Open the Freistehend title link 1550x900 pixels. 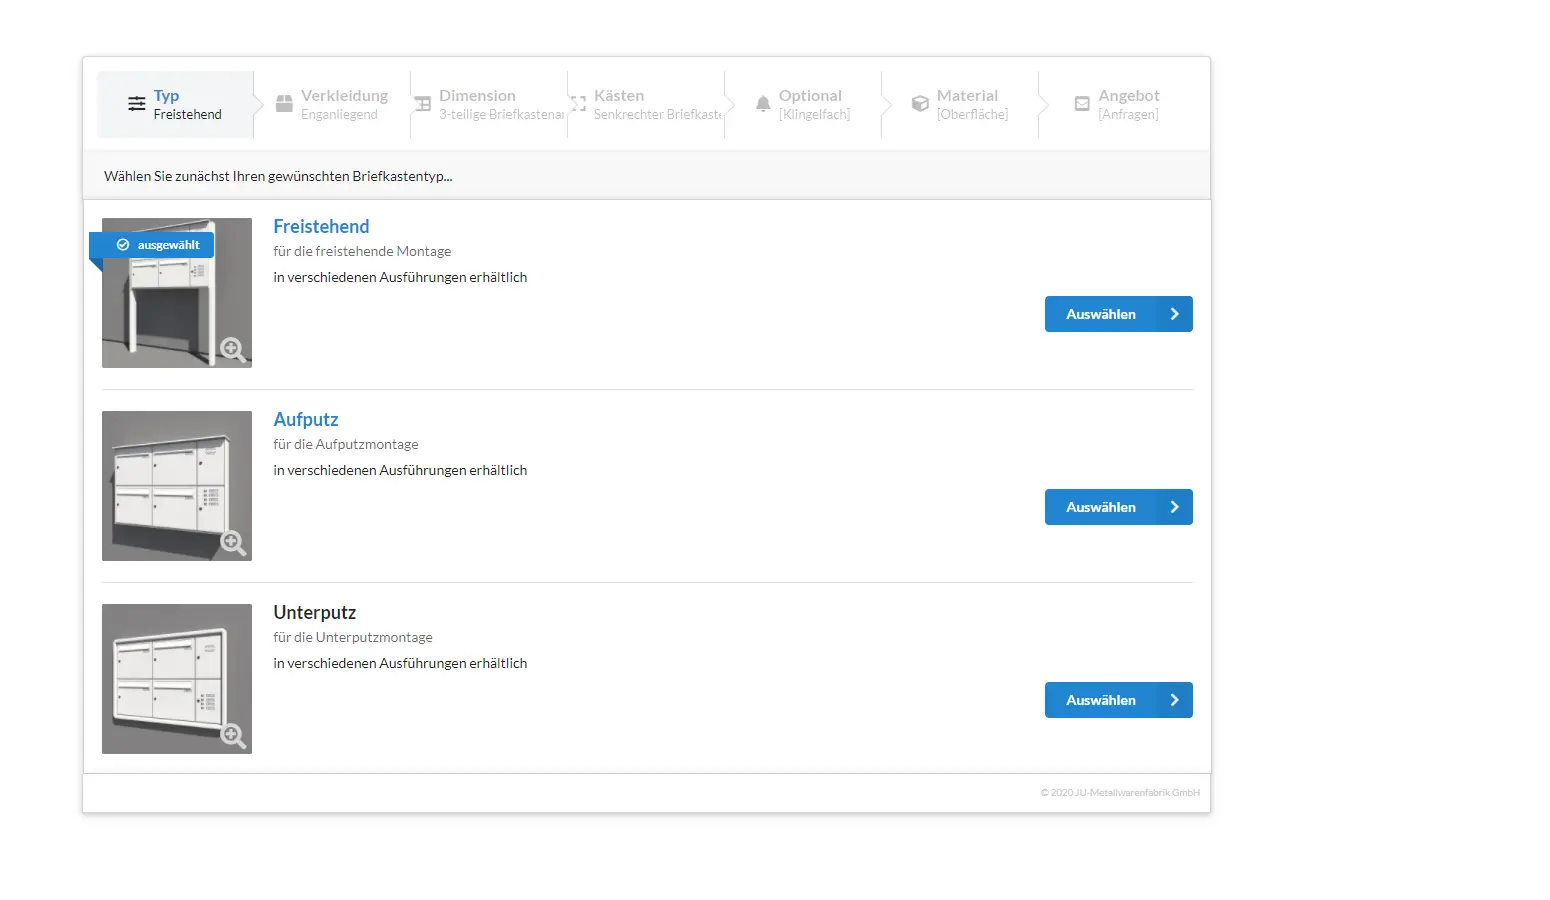click(321, 227)
